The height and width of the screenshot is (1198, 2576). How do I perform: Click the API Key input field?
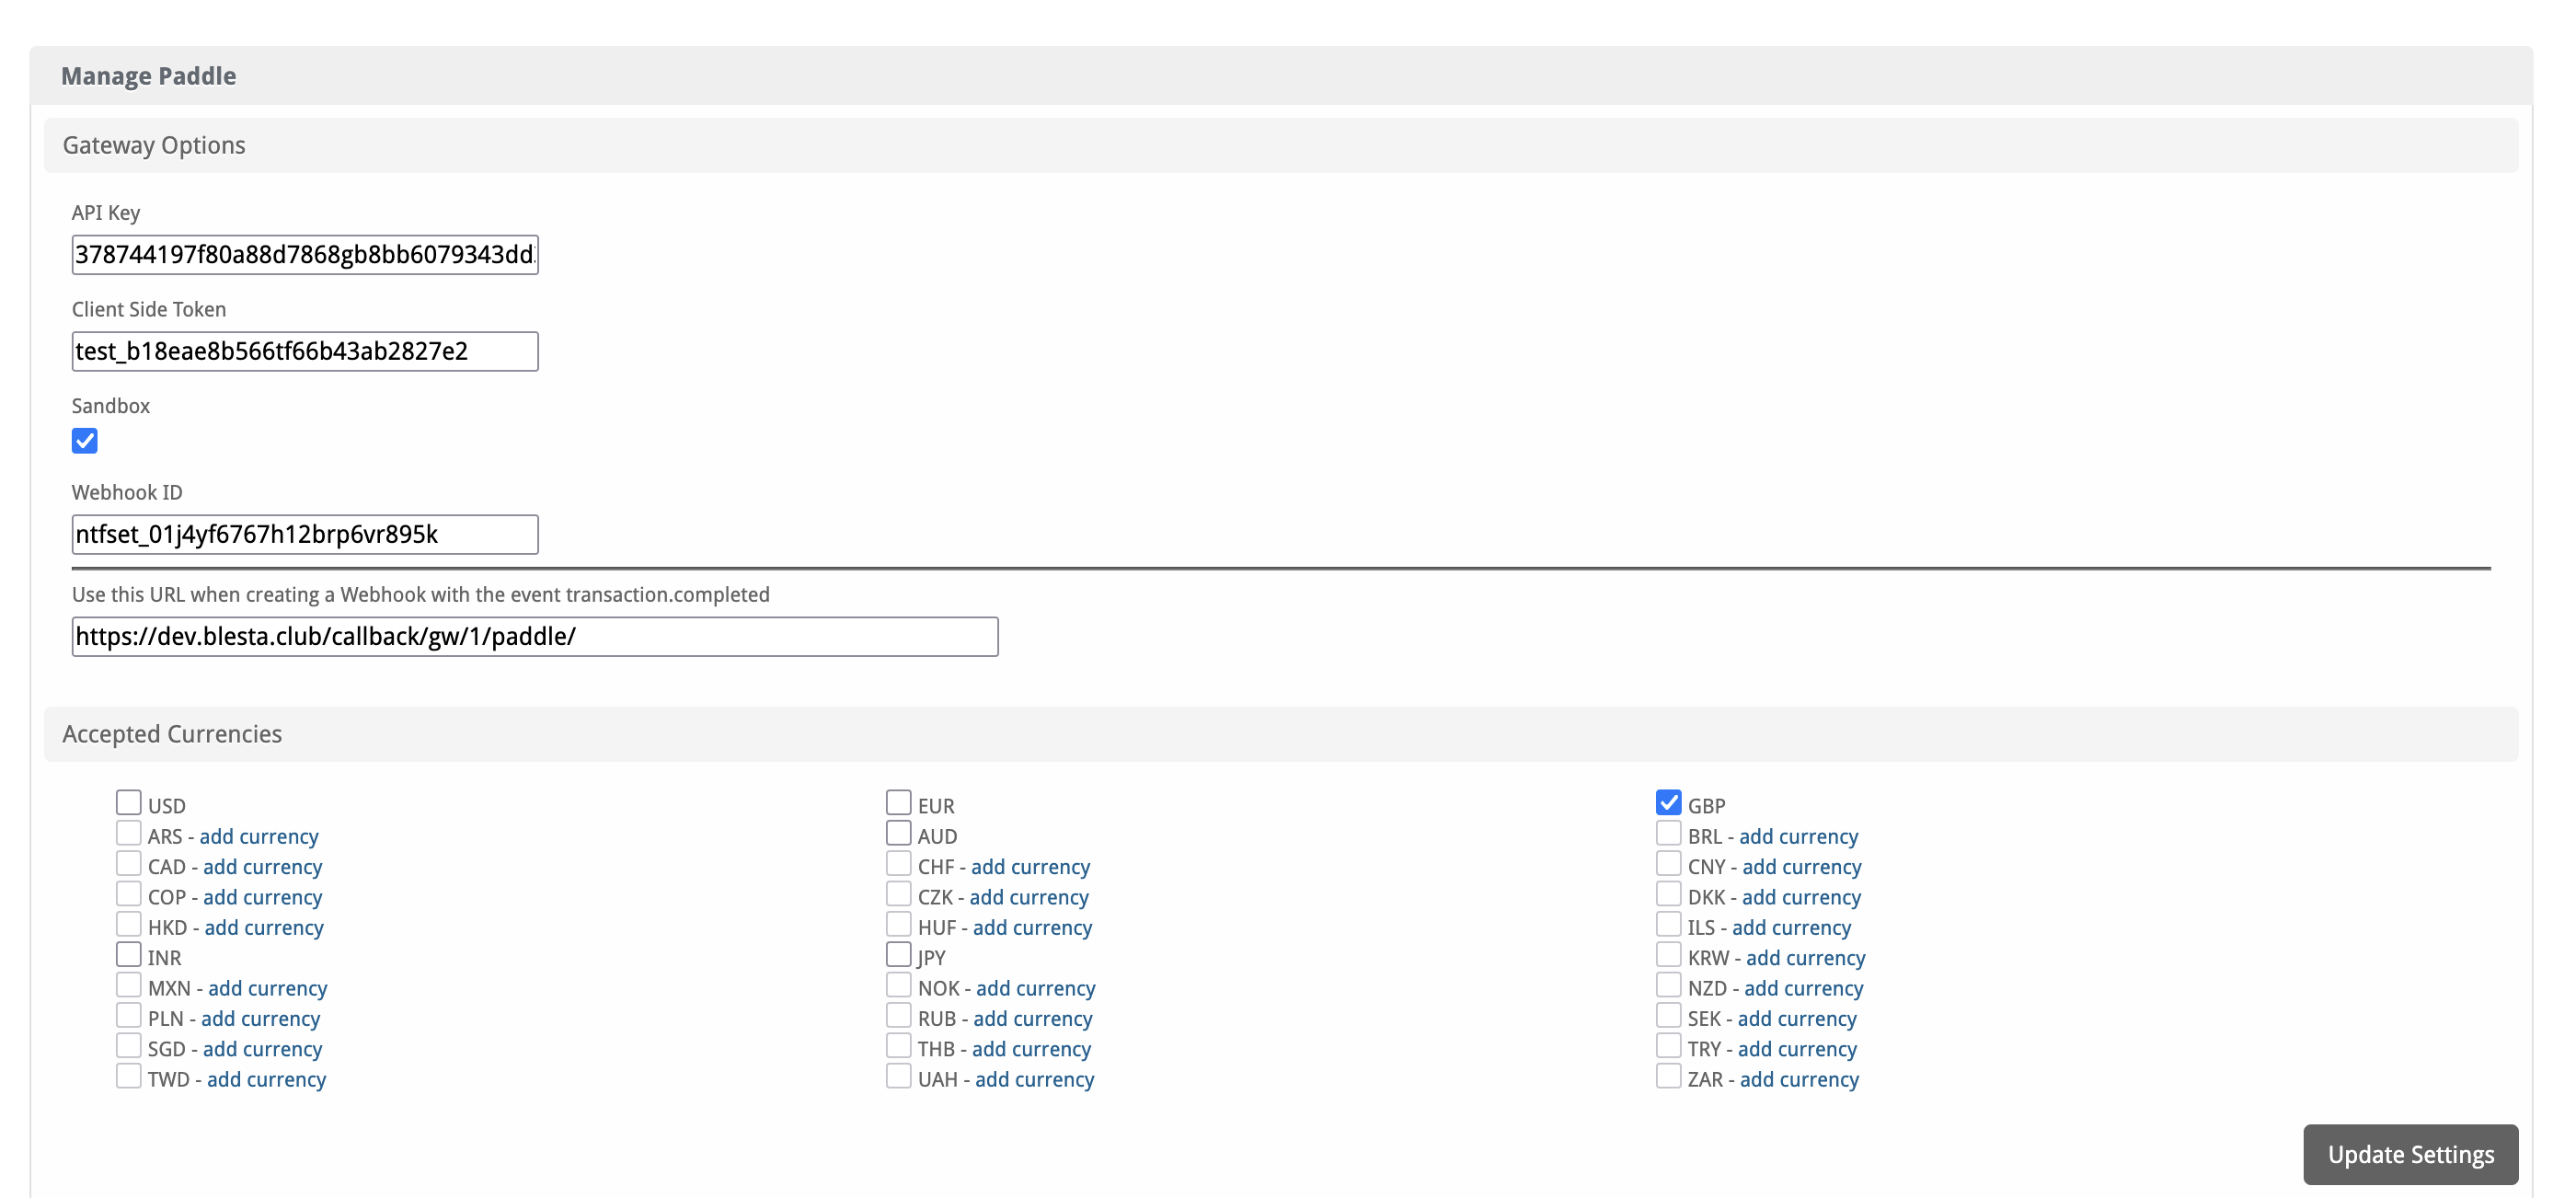point(305,255)
